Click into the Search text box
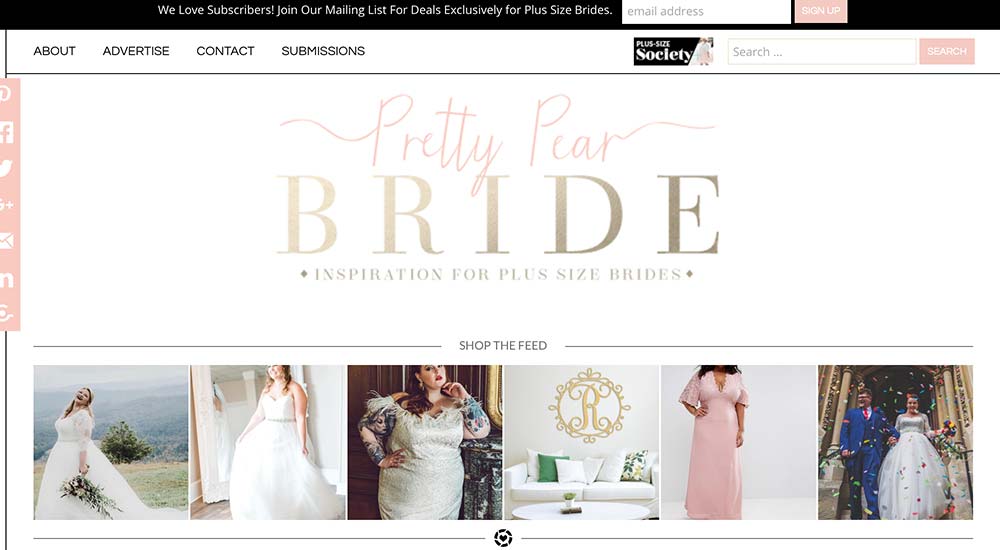Viewport: 1000px width, 550px height. (x=822, y=52)
